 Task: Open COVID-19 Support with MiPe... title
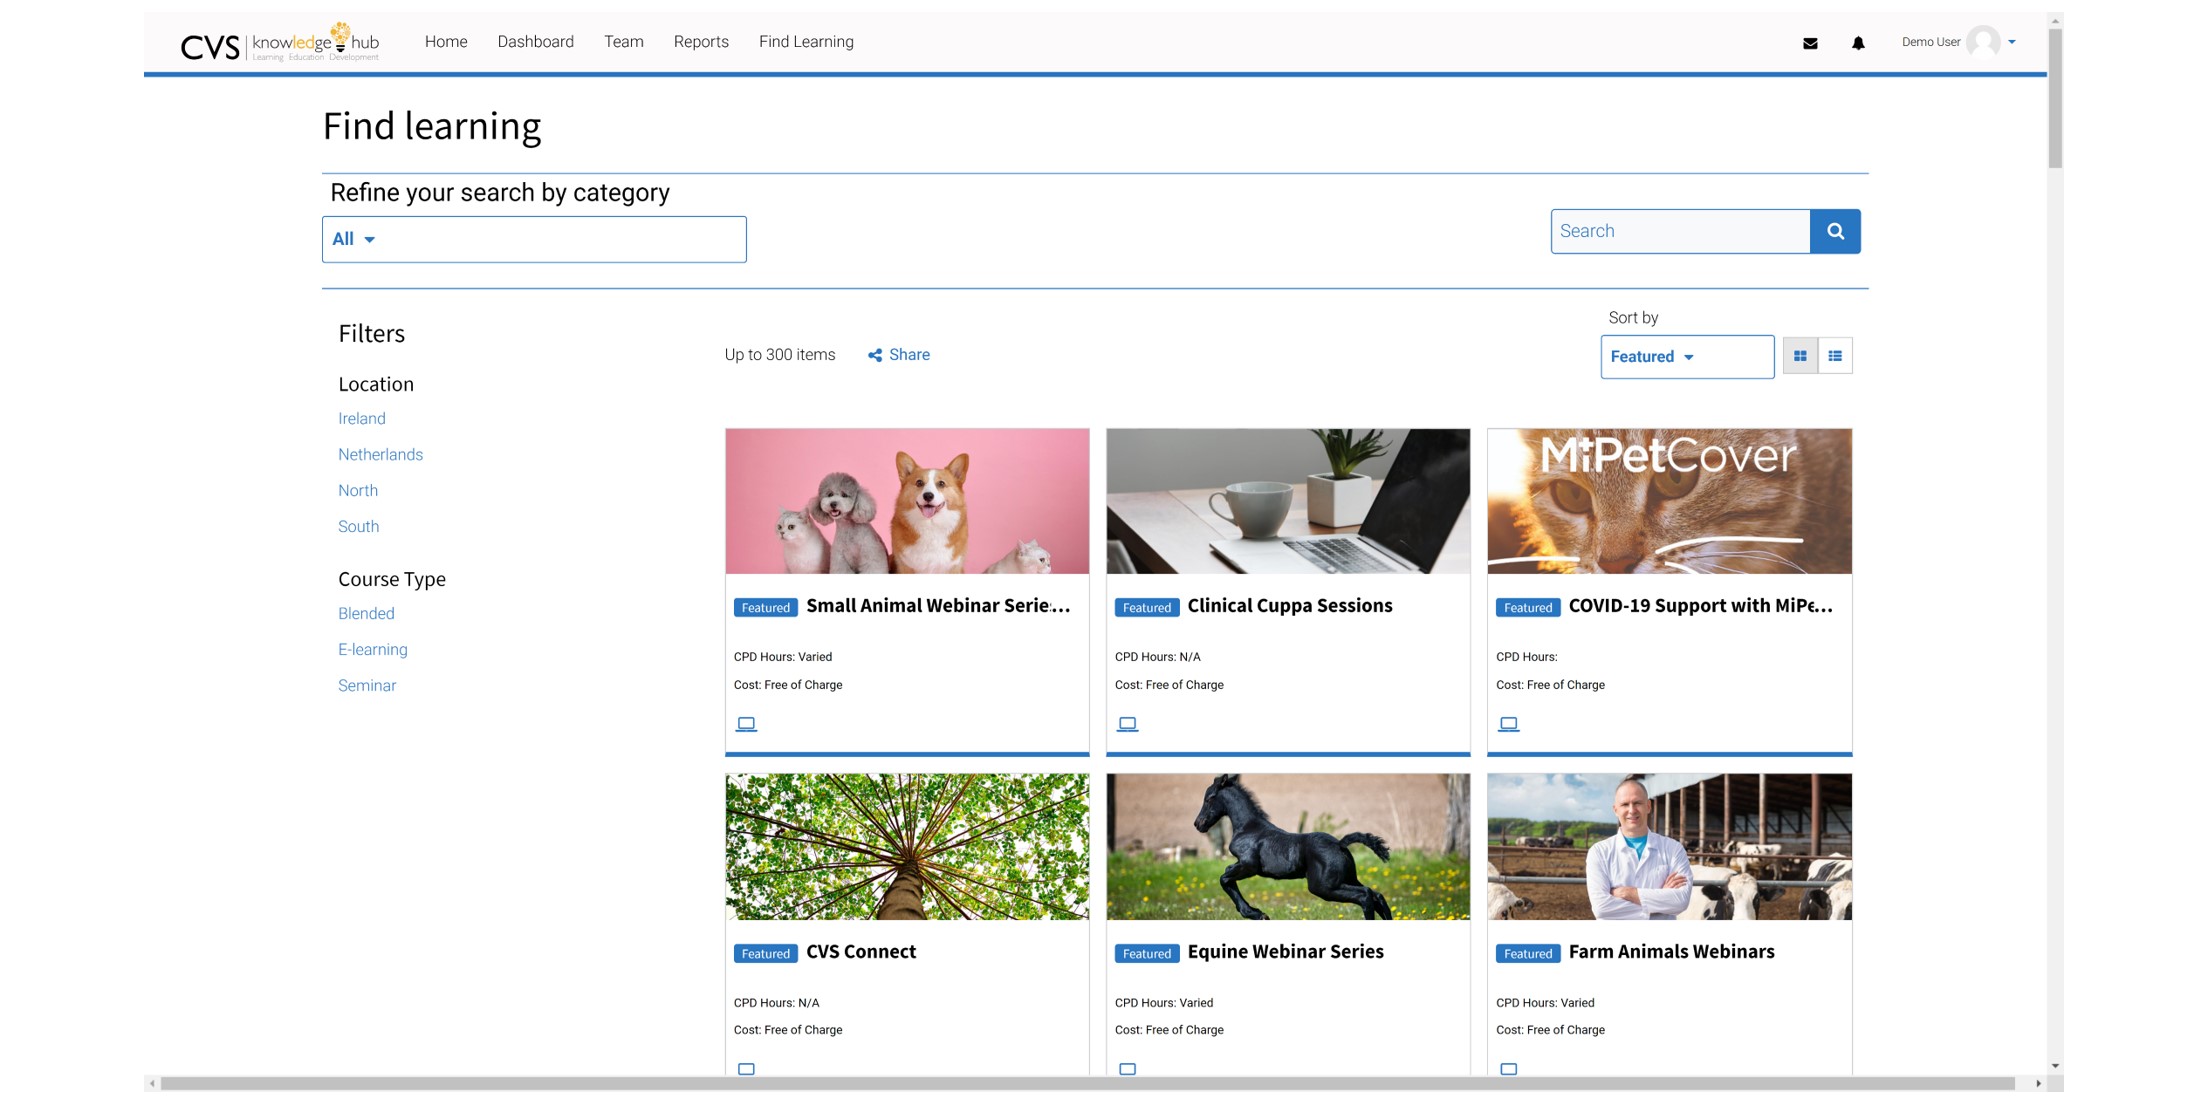[x=1700, y=606]
